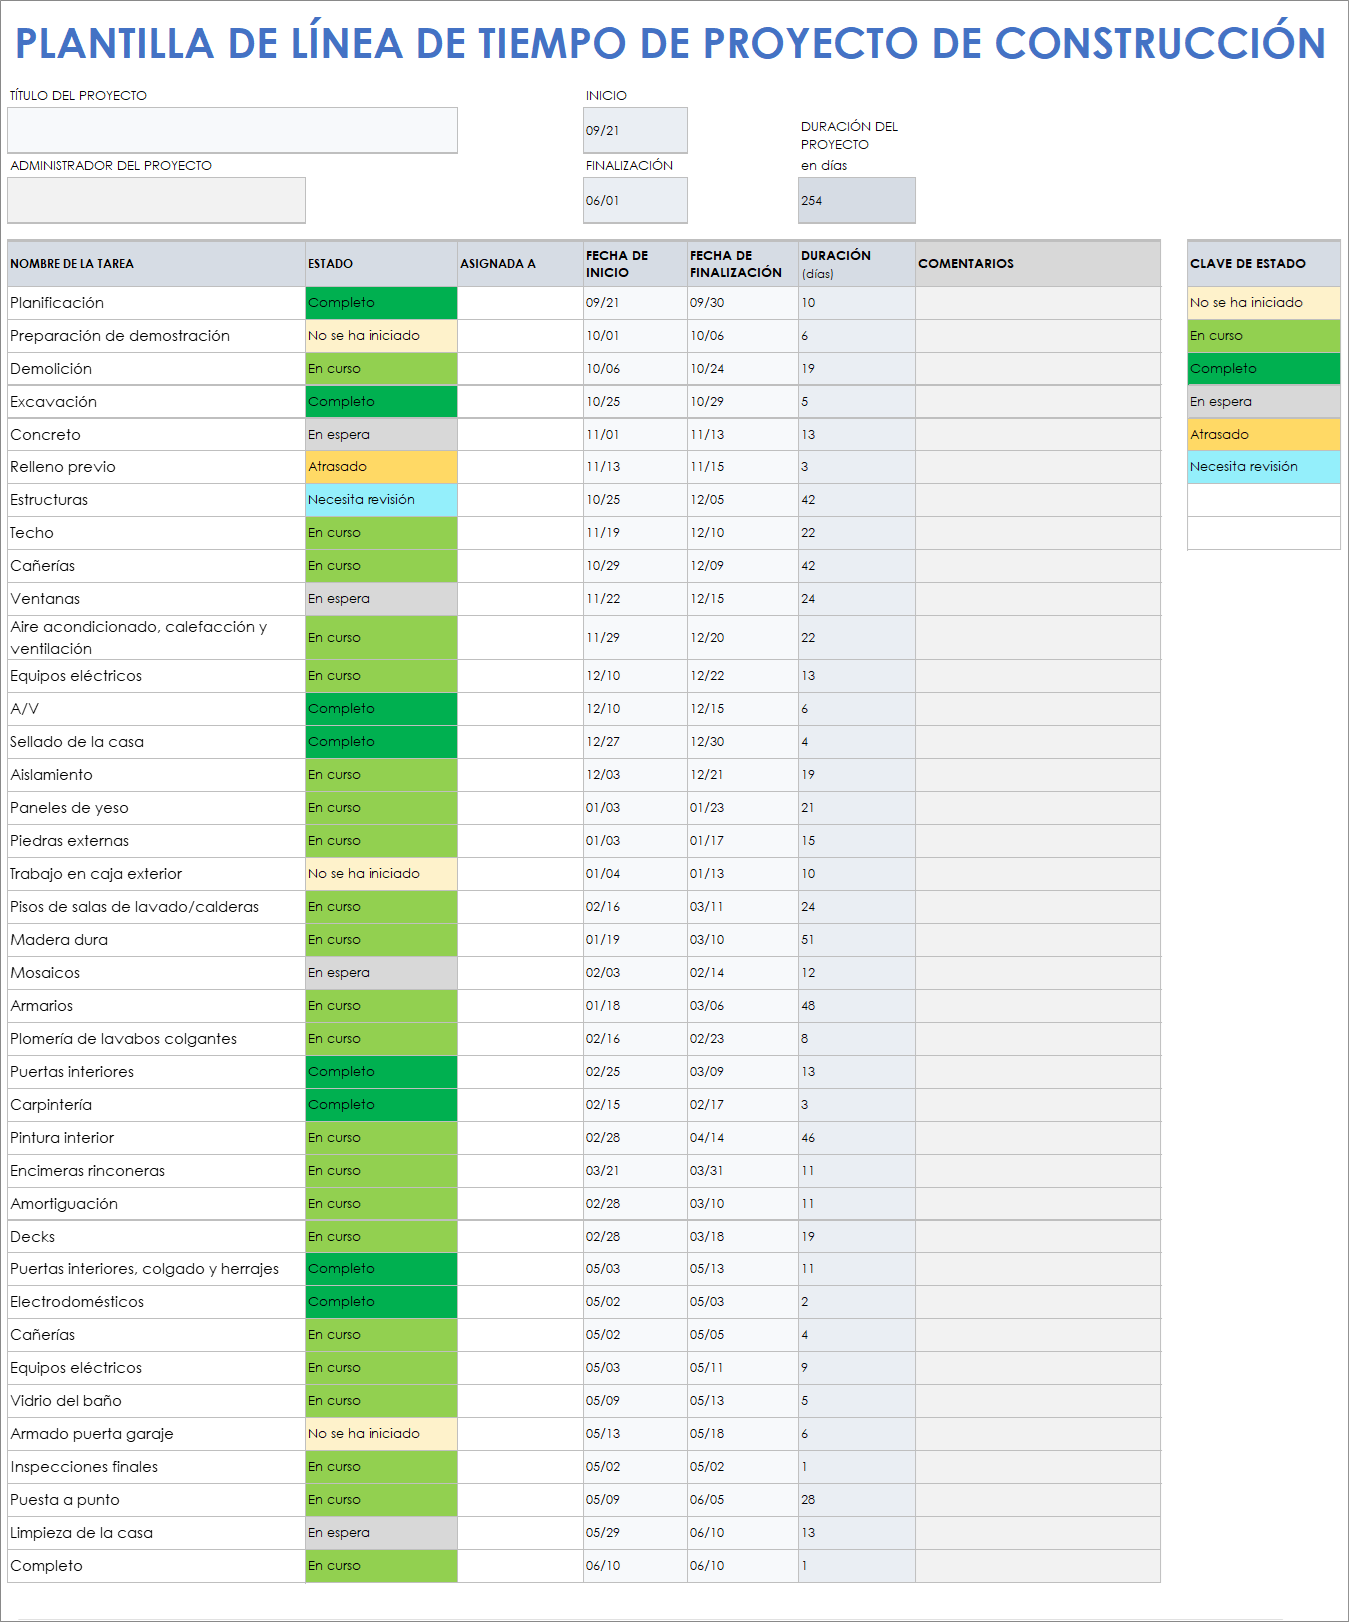Click Necesita revisión status of Estructuras
The height and width of the screenshot is (1622, 1349).
point(381,500)
